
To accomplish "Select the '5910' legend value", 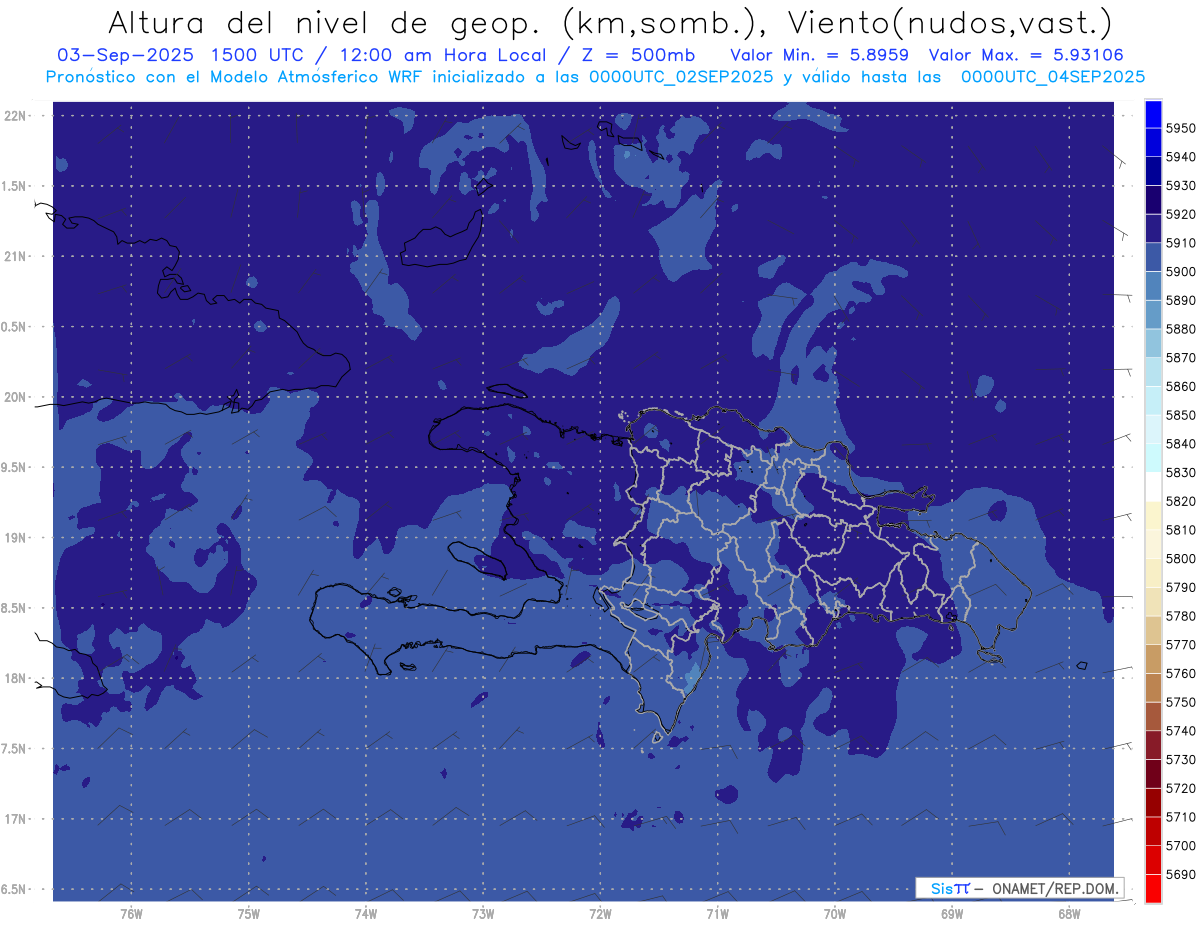I will (1180, 243).
